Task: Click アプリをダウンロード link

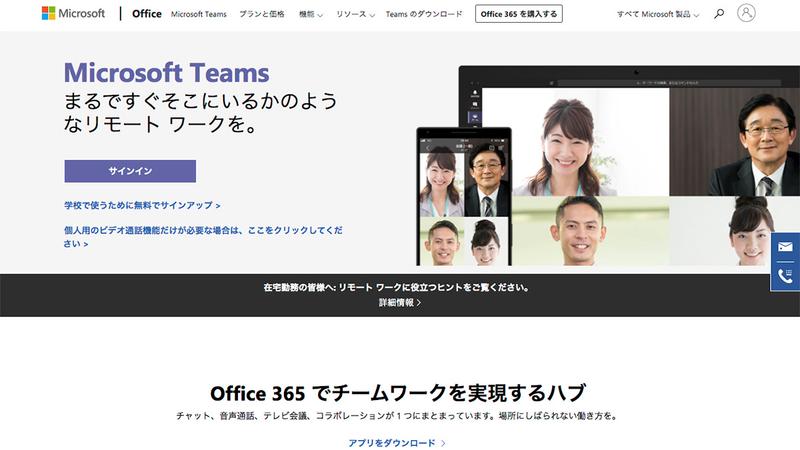Action: click(x=397, y=443)
